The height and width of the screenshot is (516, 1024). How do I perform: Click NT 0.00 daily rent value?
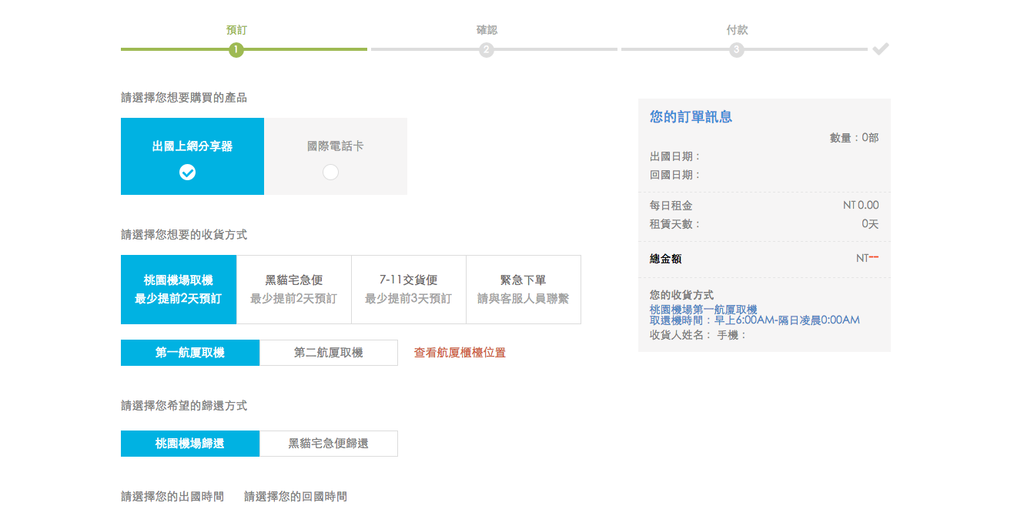[x=861, y=205]
